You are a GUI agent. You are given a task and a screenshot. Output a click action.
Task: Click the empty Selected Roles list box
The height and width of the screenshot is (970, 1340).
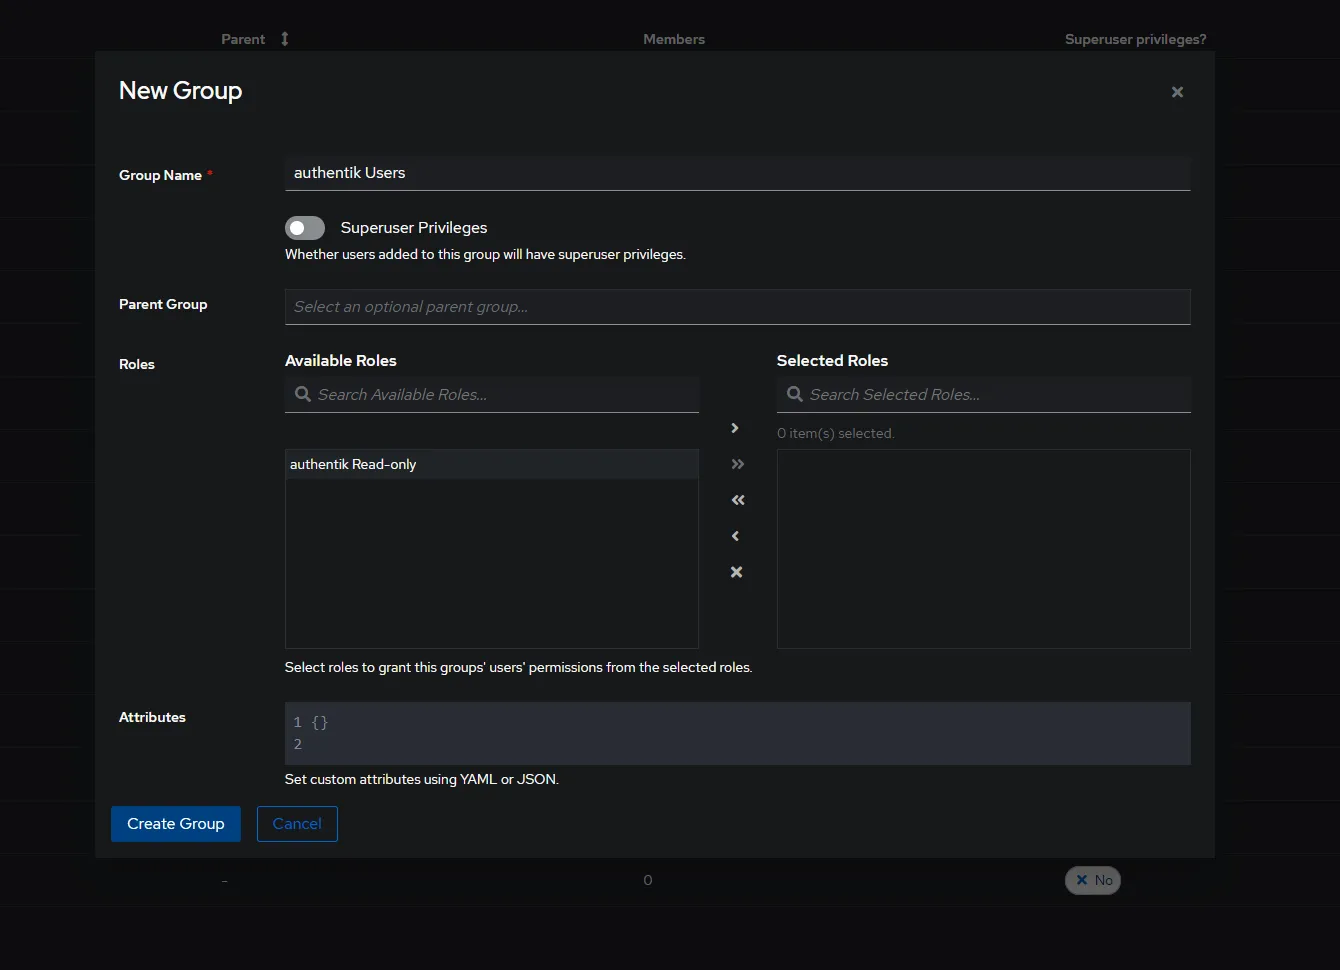click(x=983, y=548)
